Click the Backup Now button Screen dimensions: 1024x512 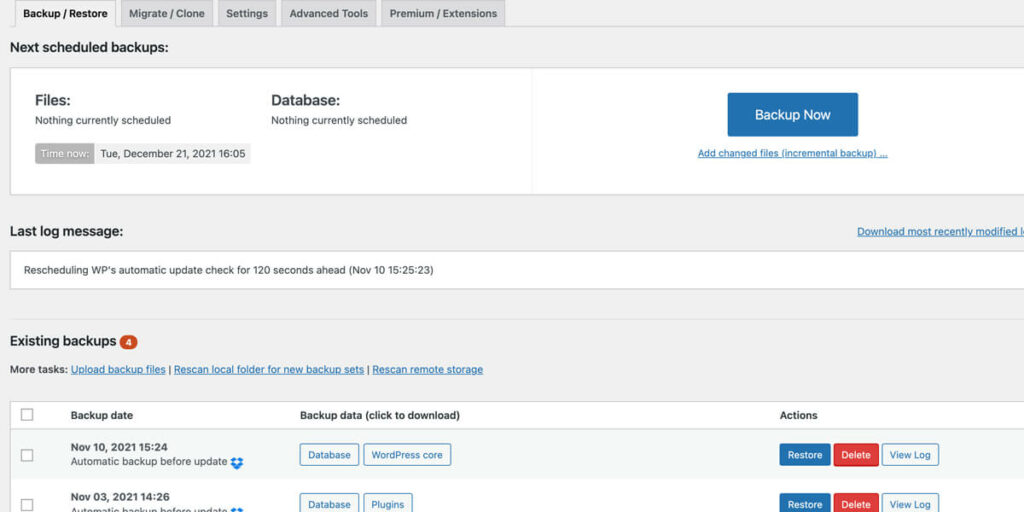tap(792, 115)
